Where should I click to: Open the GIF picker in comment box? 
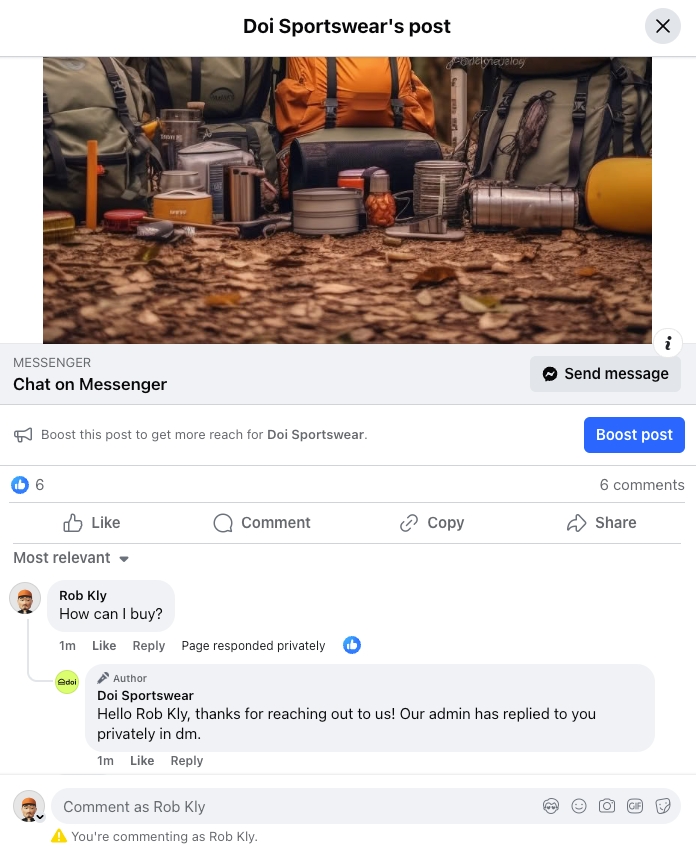(635, 806)
